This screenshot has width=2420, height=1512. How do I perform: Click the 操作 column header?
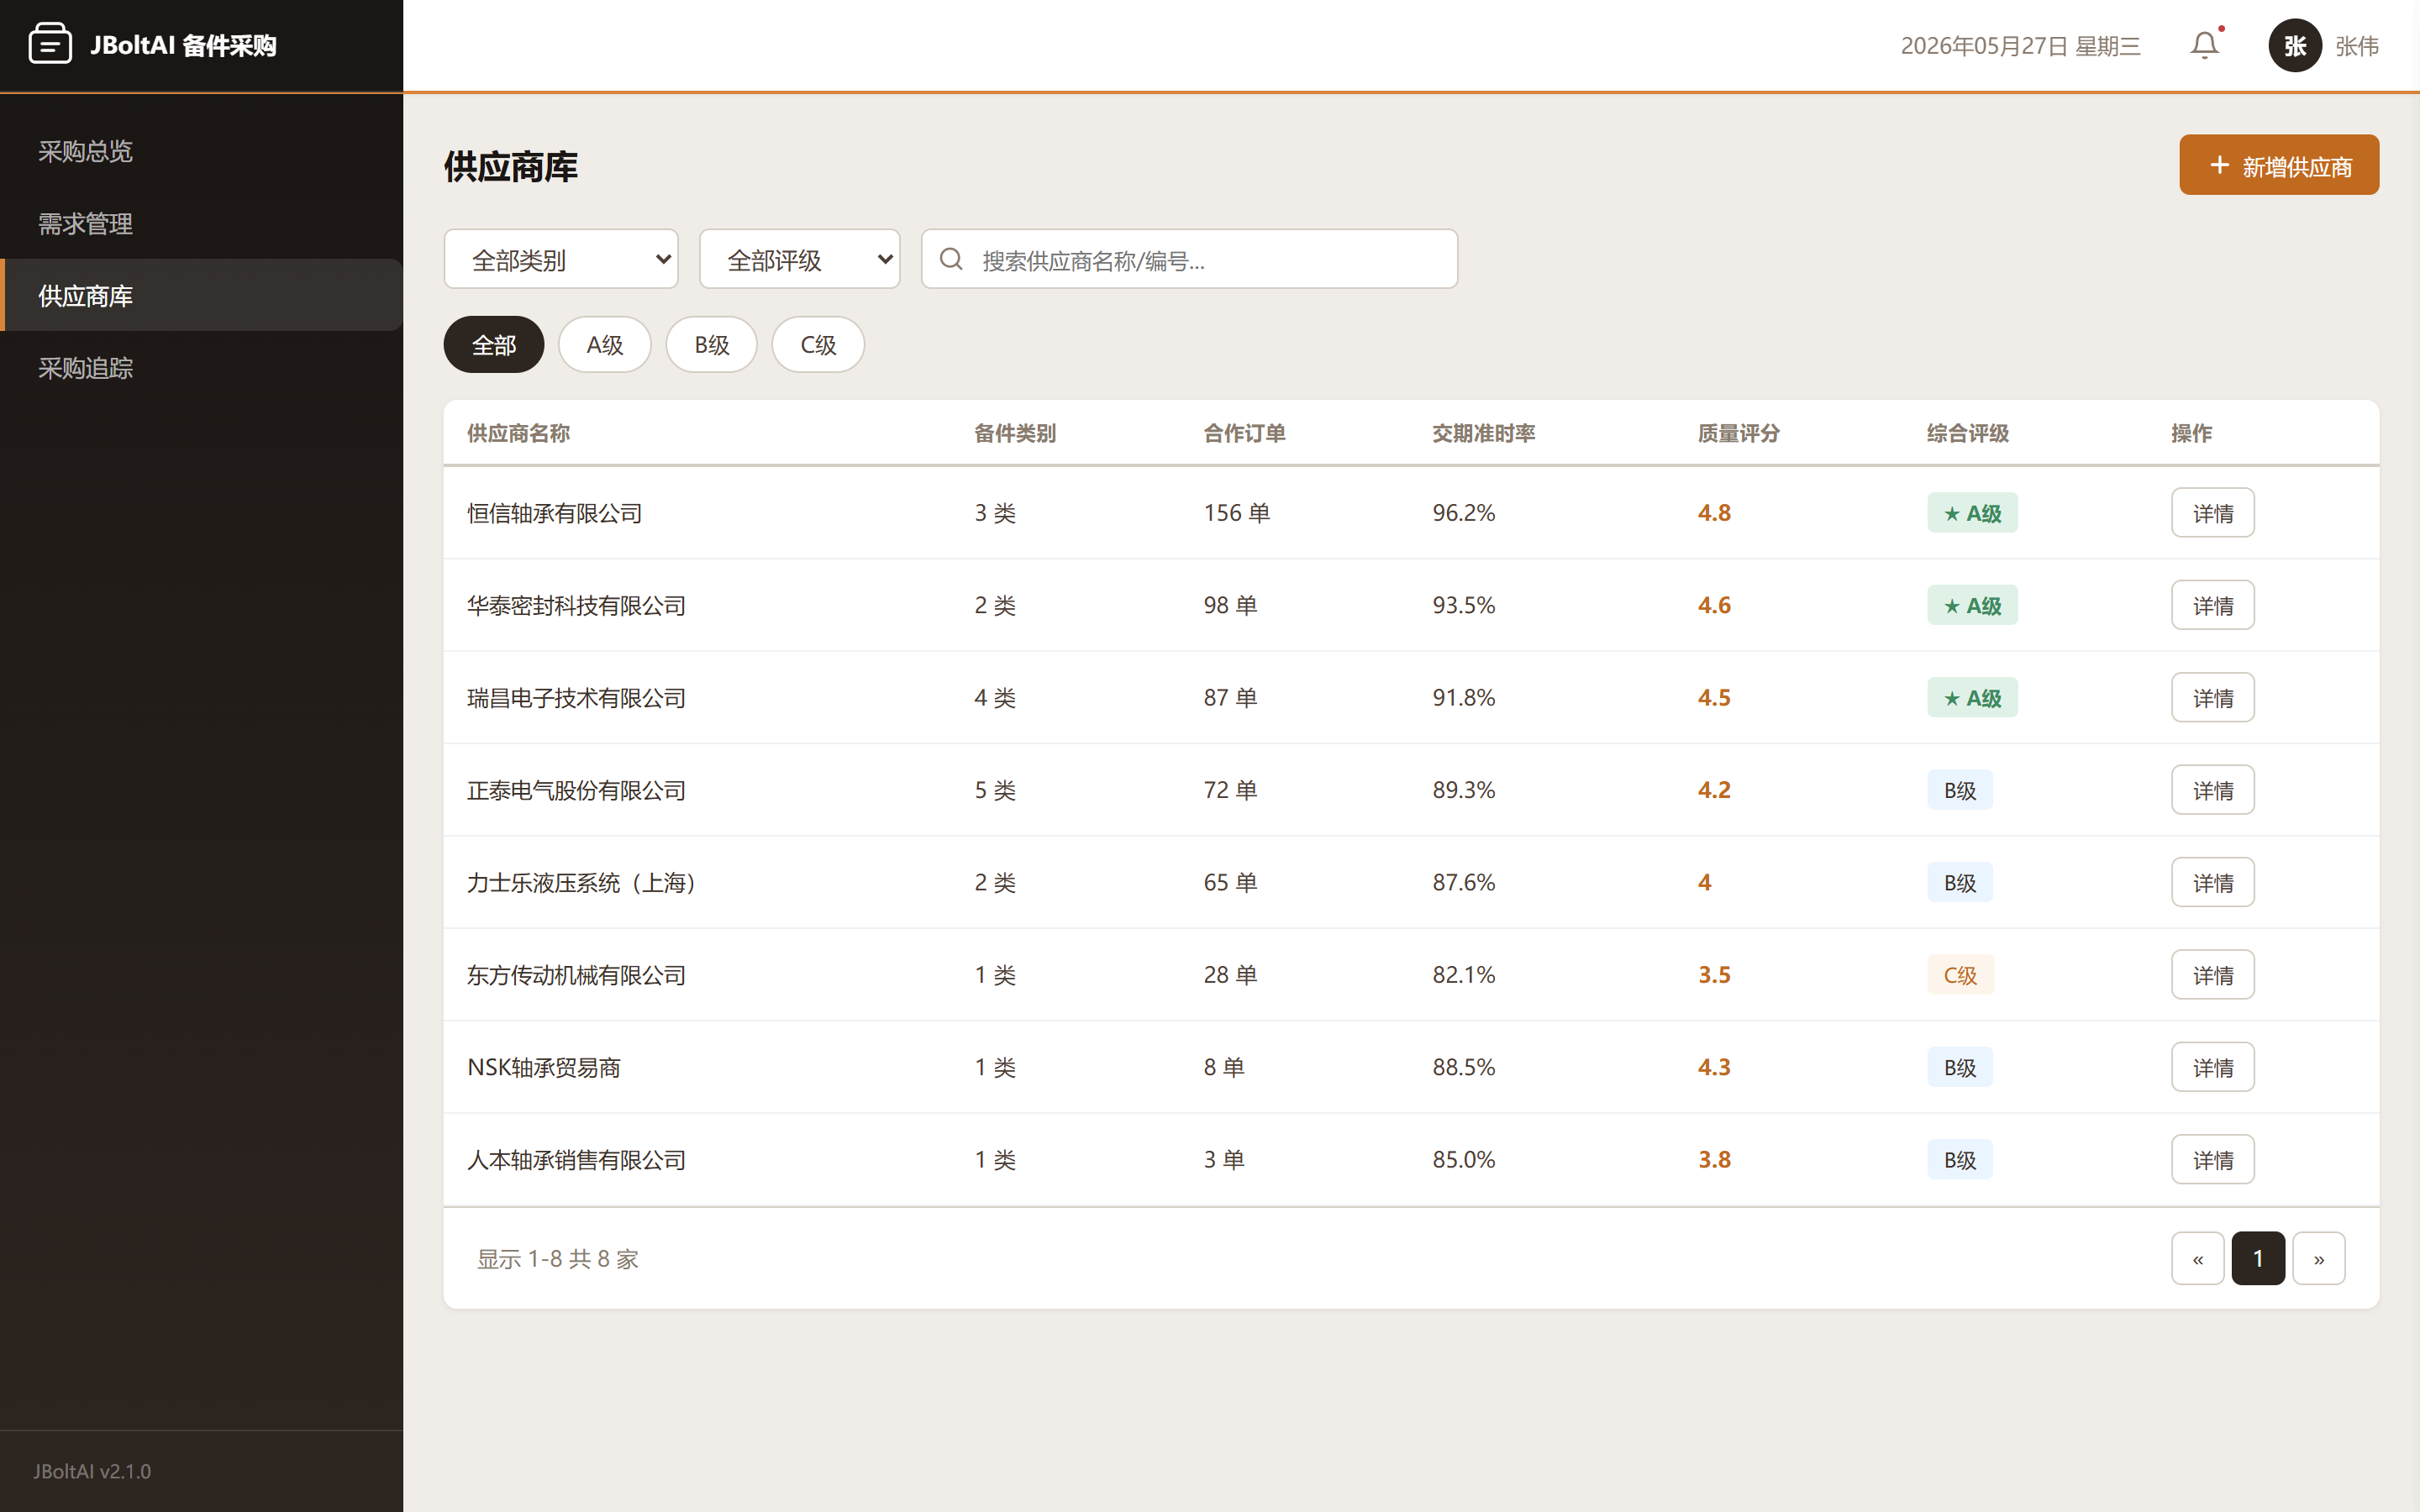(x=2191, y=433)
